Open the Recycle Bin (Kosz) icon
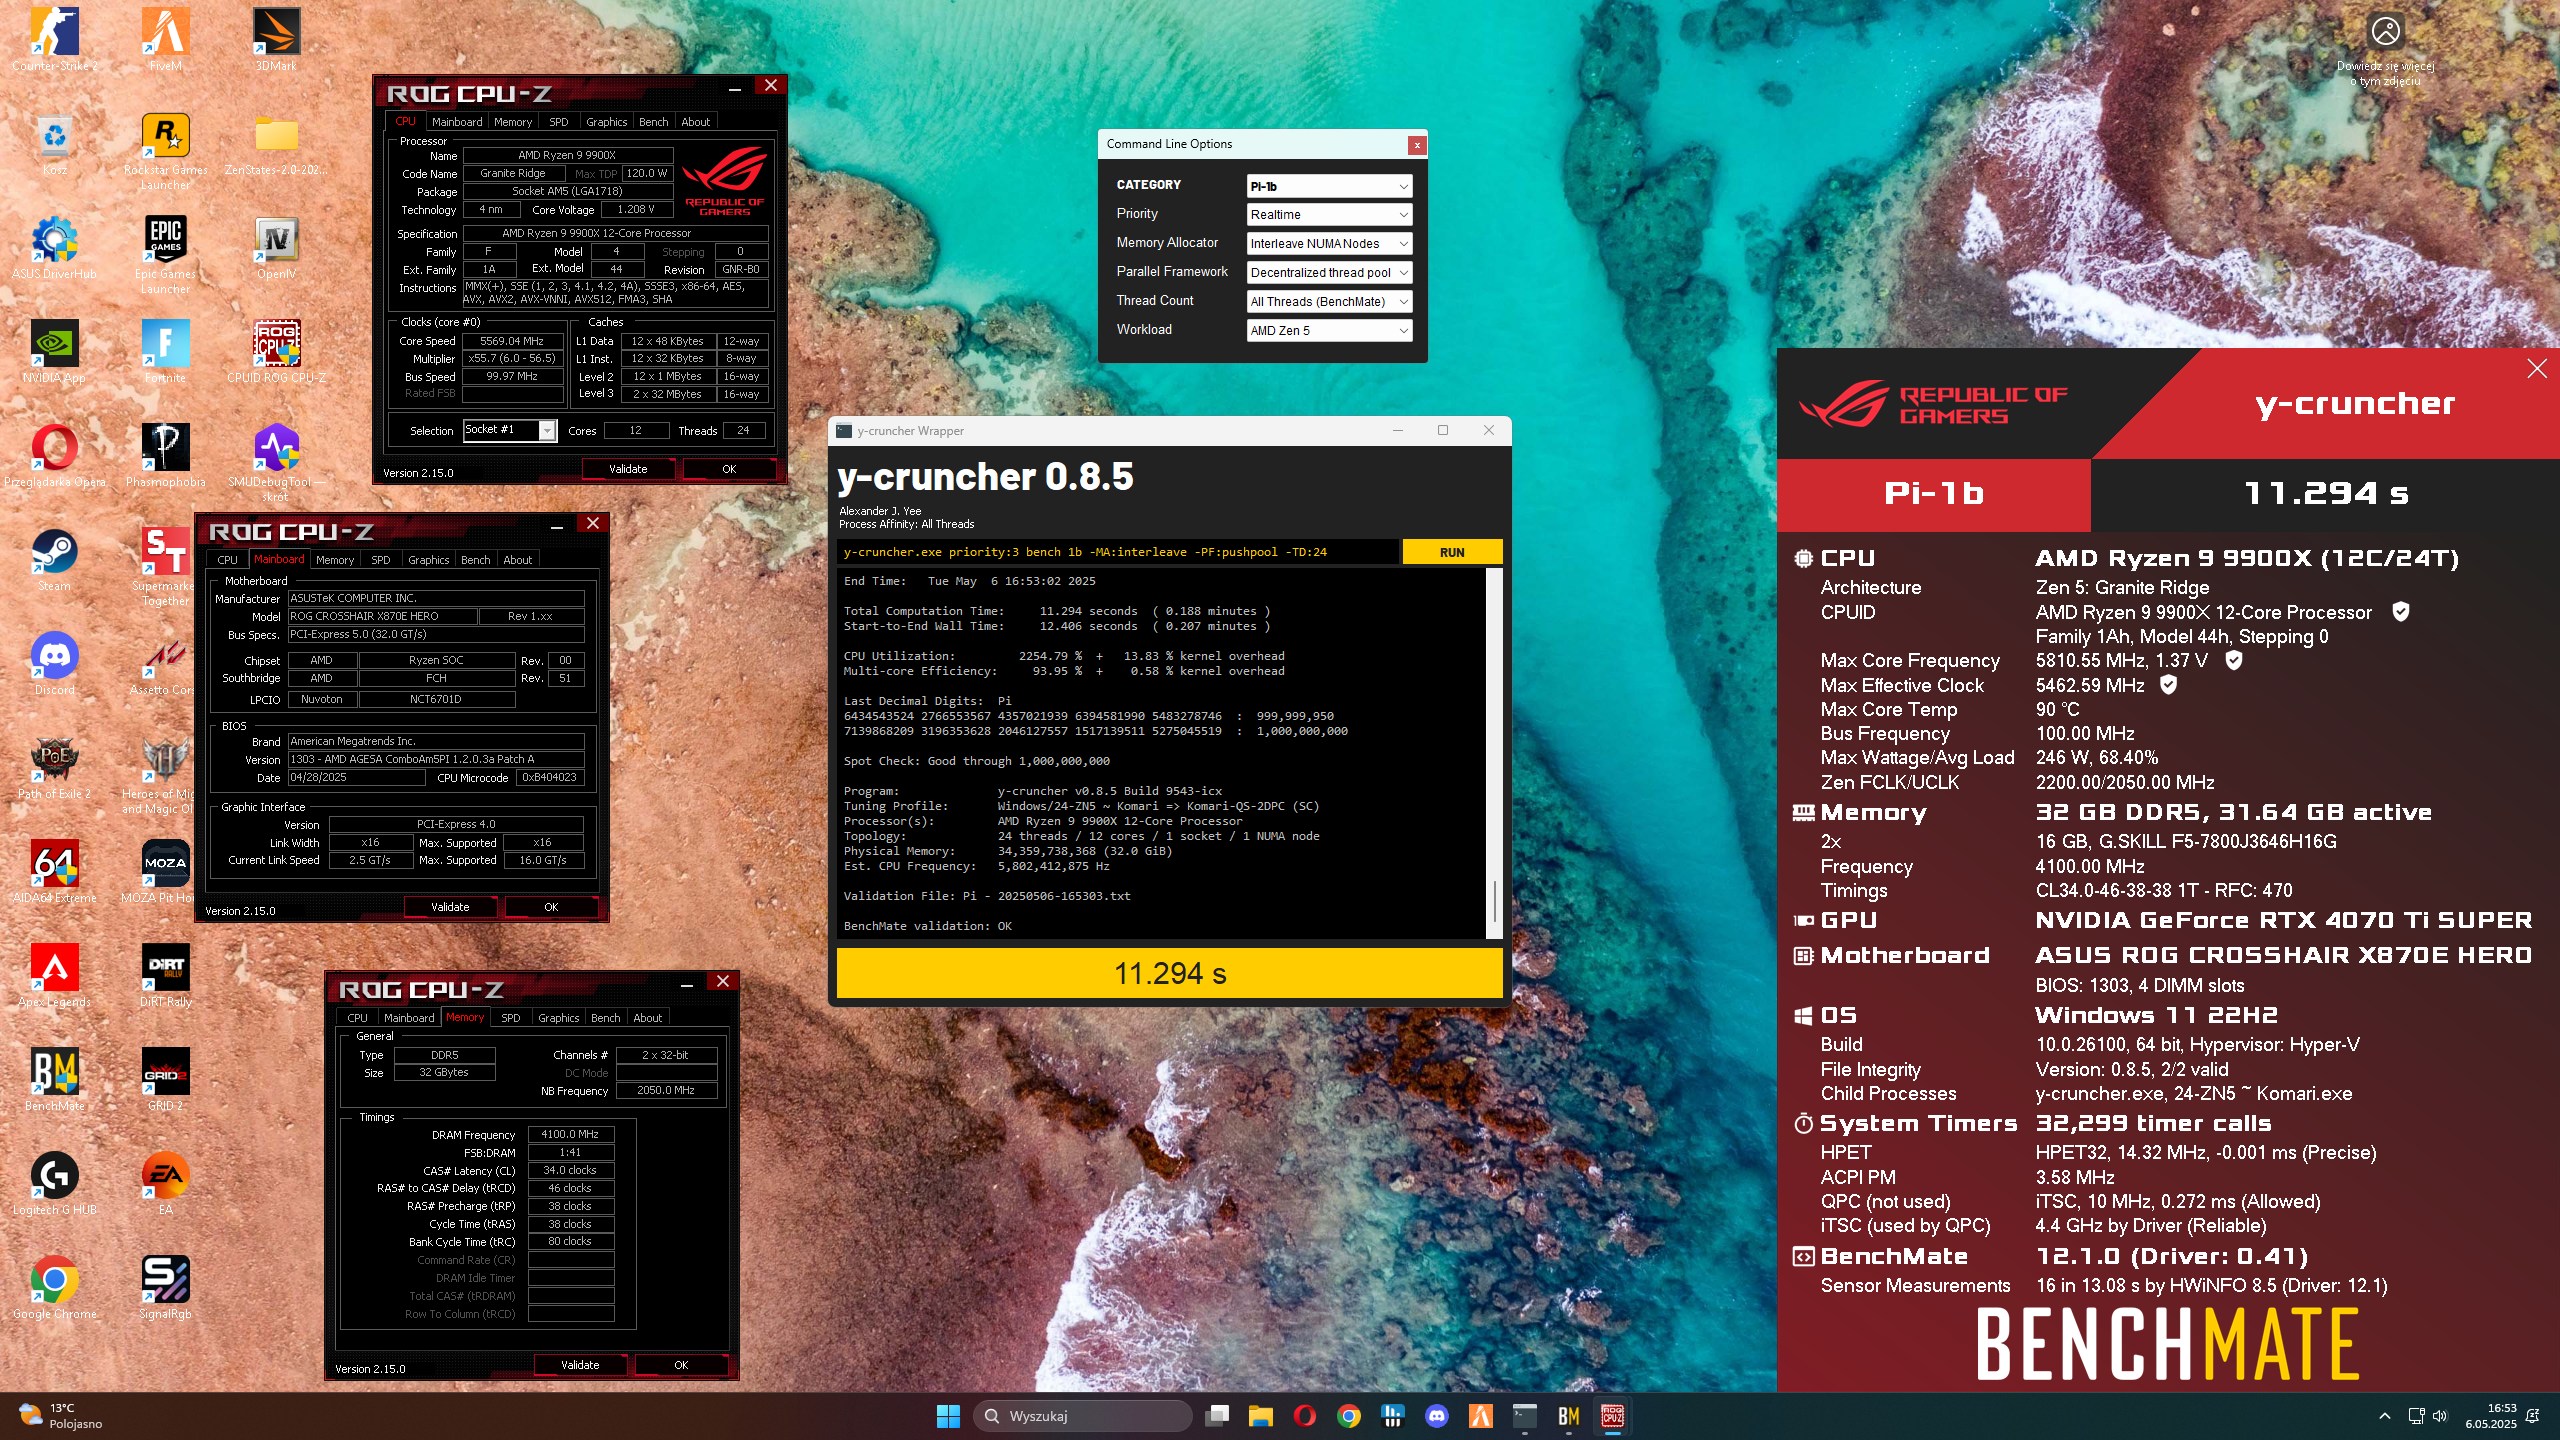The image size is (2560, 1440). coord(54,144)
